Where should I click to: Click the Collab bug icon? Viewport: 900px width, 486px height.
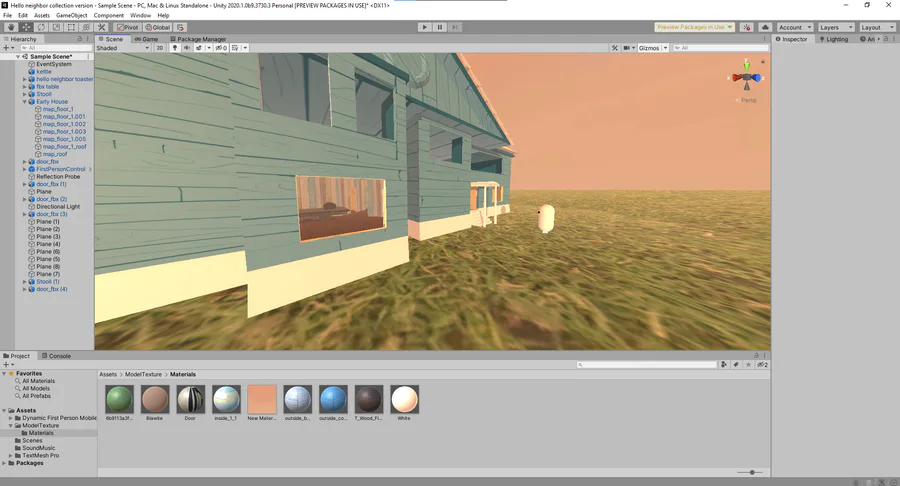click(746, 27)
